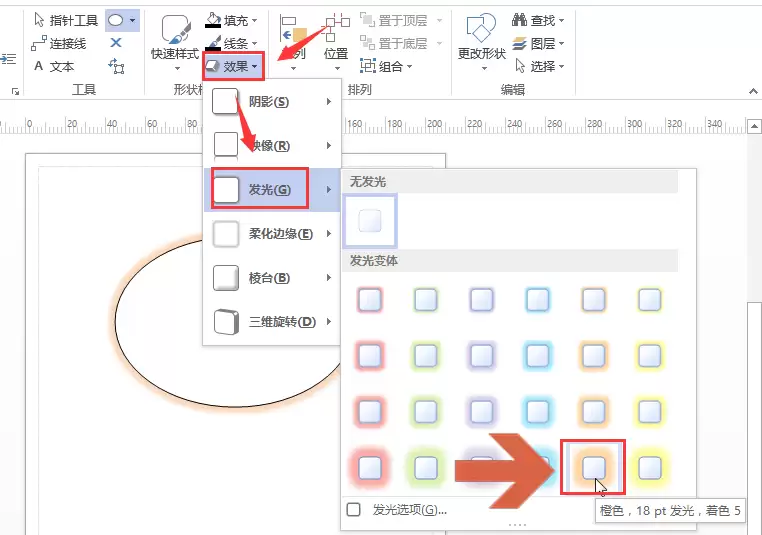Click the 查找 find binoculars
The width and height of the screenshot is (762, 535).
point(537,20)
